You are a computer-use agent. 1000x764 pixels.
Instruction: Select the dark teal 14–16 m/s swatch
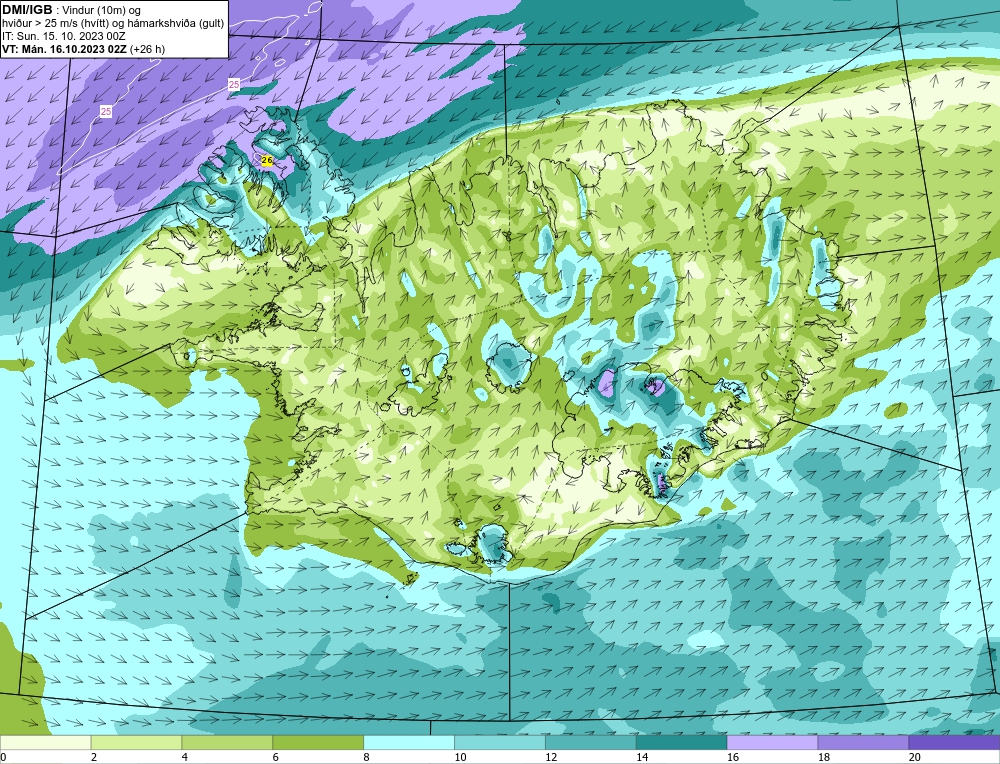[x=681, y=742]
